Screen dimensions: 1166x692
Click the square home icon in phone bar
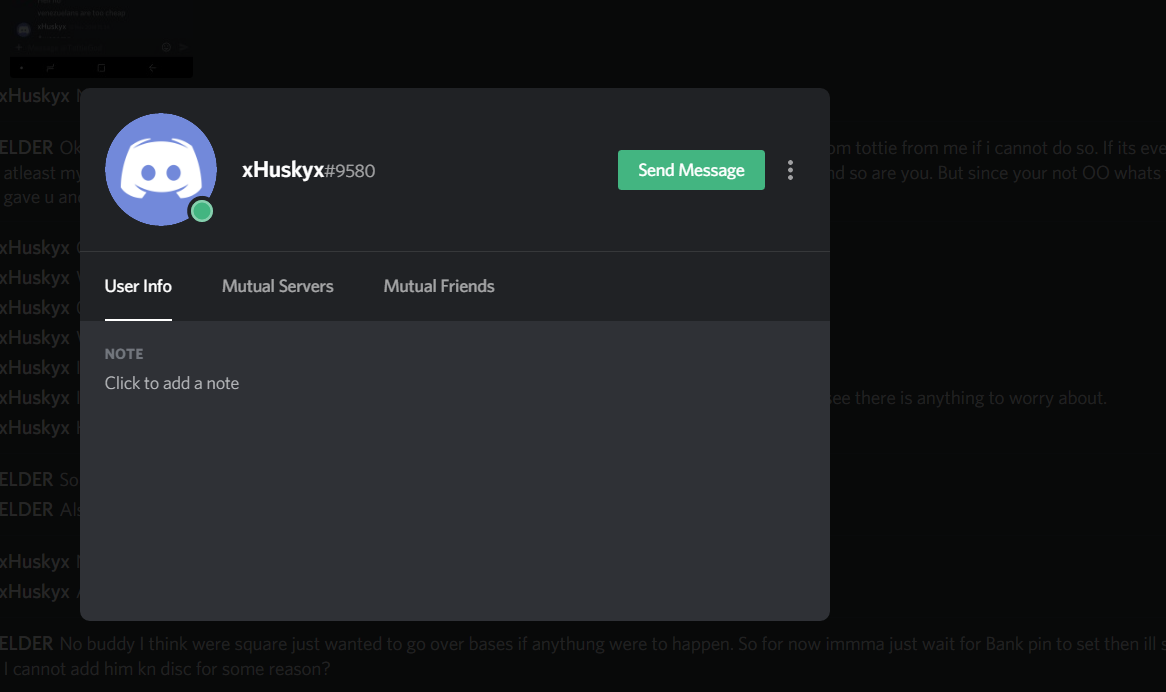pos(101,68)
